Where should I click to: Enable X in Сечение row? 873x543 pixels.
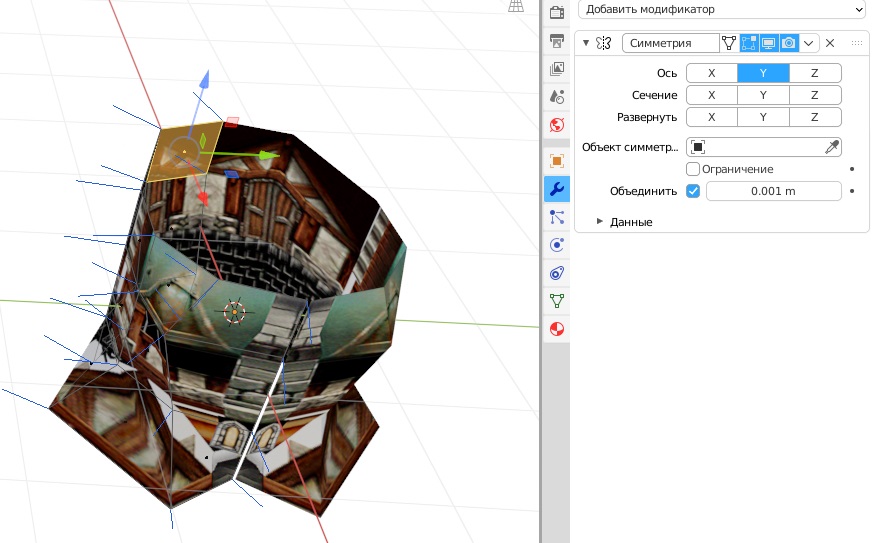click(x=712, y=95)
